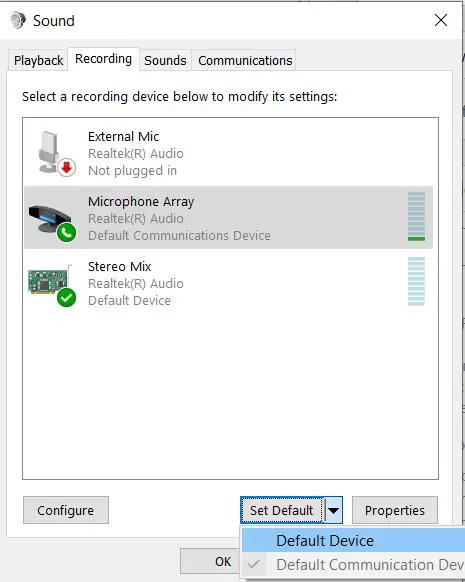Image resolution: width=465 pixels, height=582 pixels.
Task: Open device Properties
Action: [x=394, y=510]
